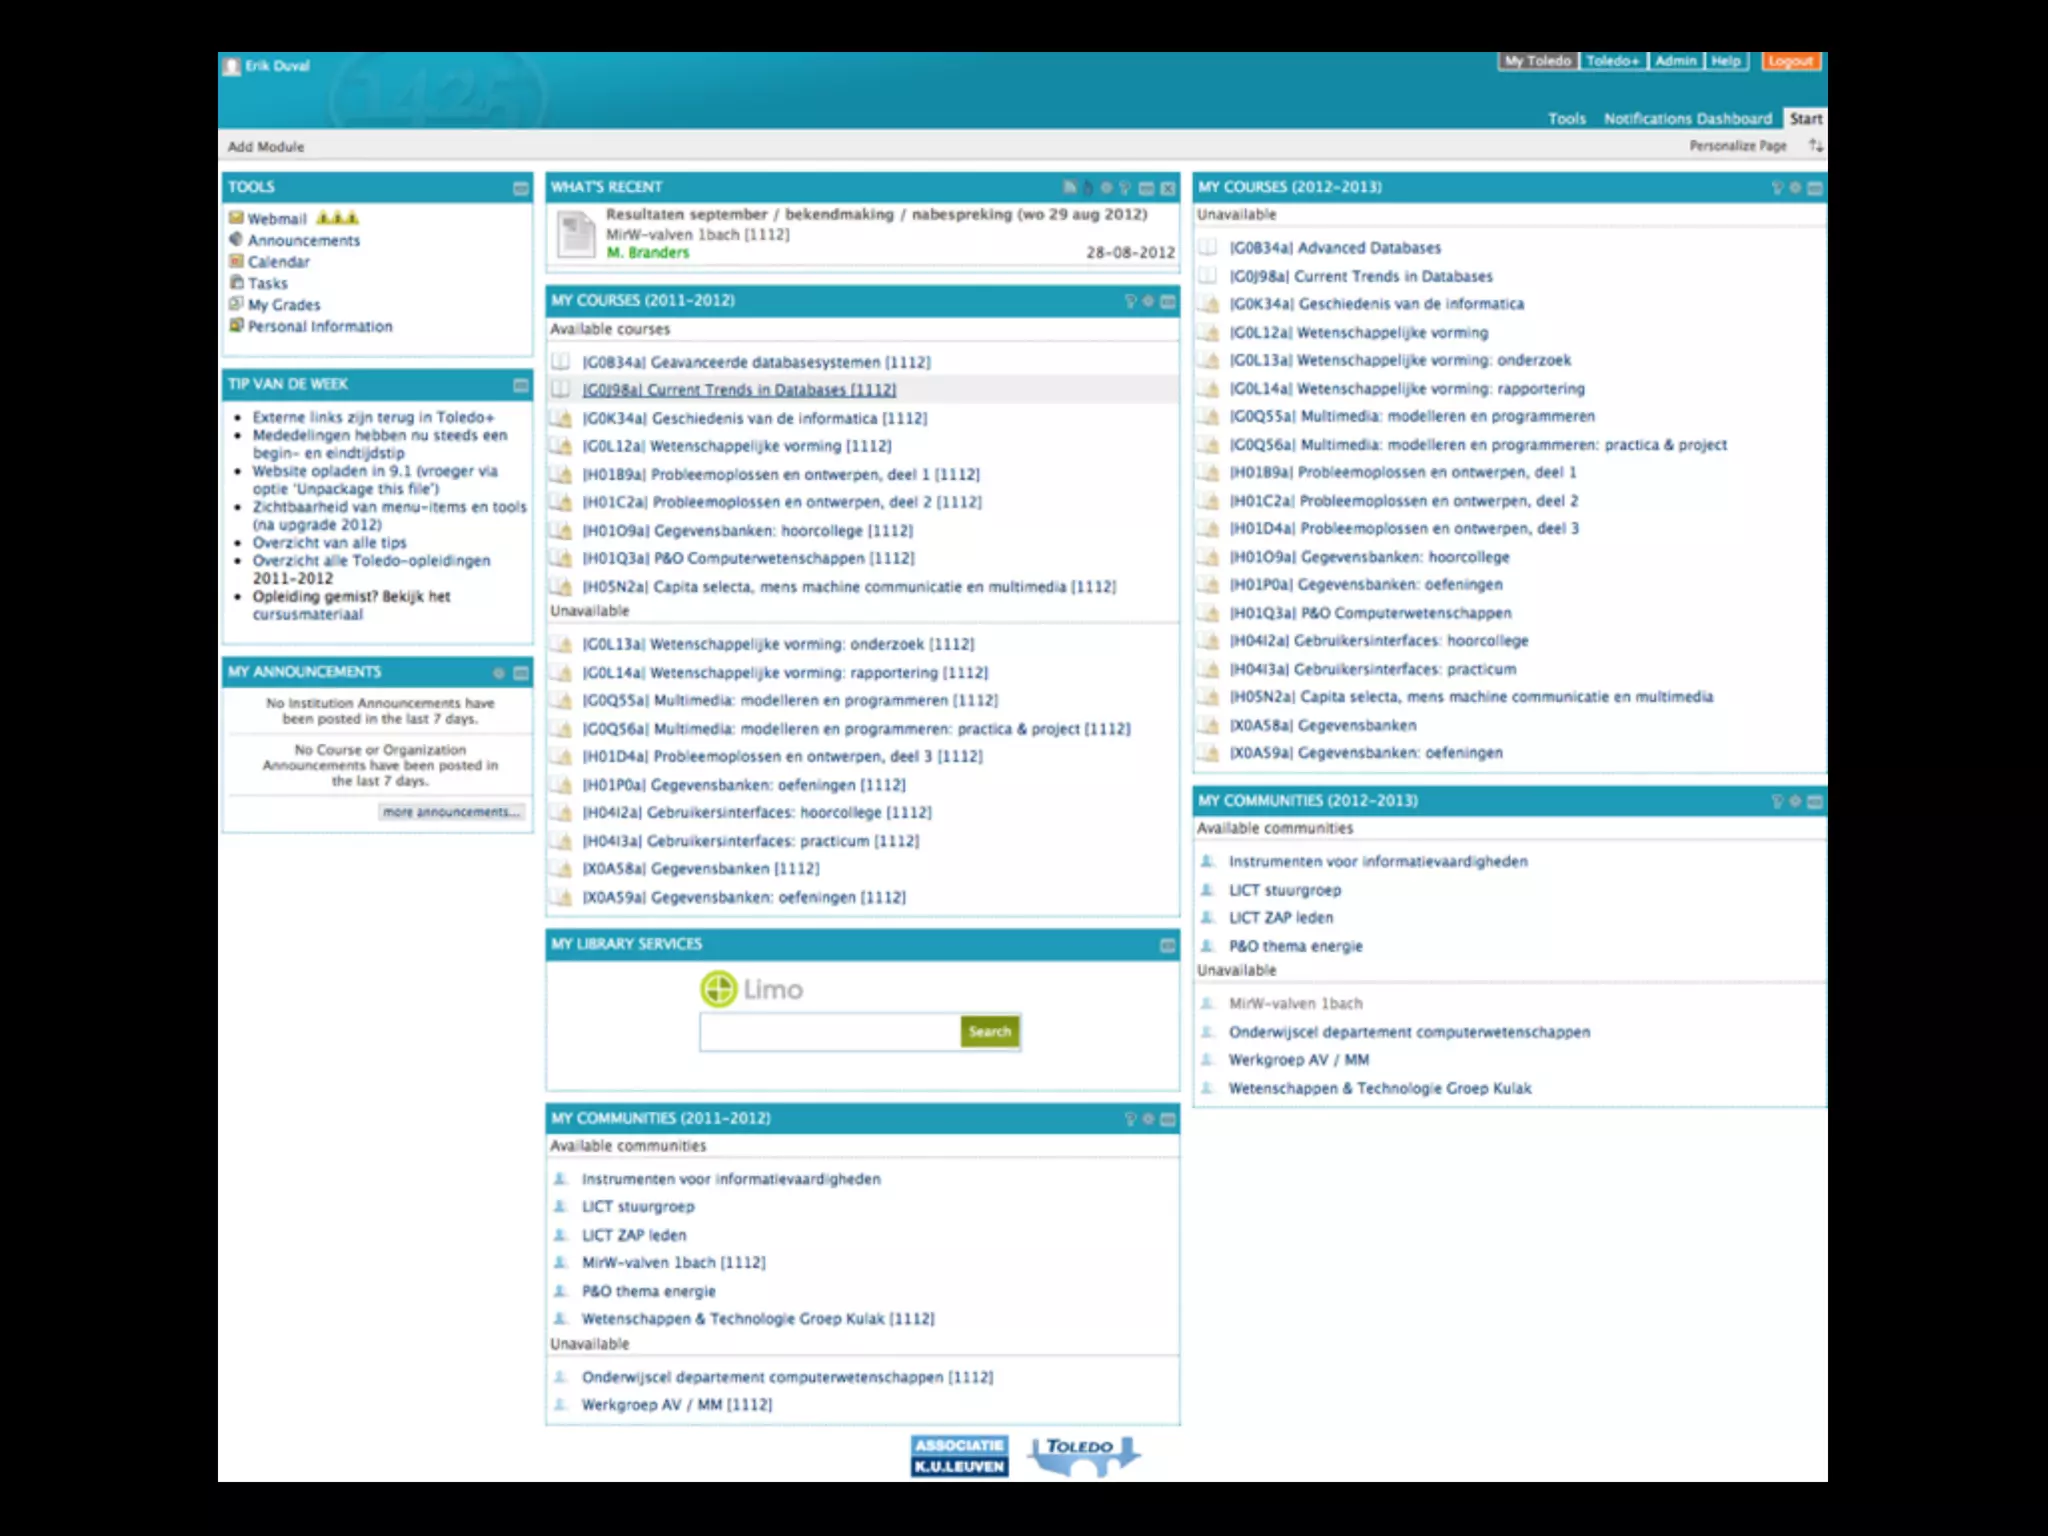Focus the Limo search text field

pyautogui.click(x=829, y=1032)
